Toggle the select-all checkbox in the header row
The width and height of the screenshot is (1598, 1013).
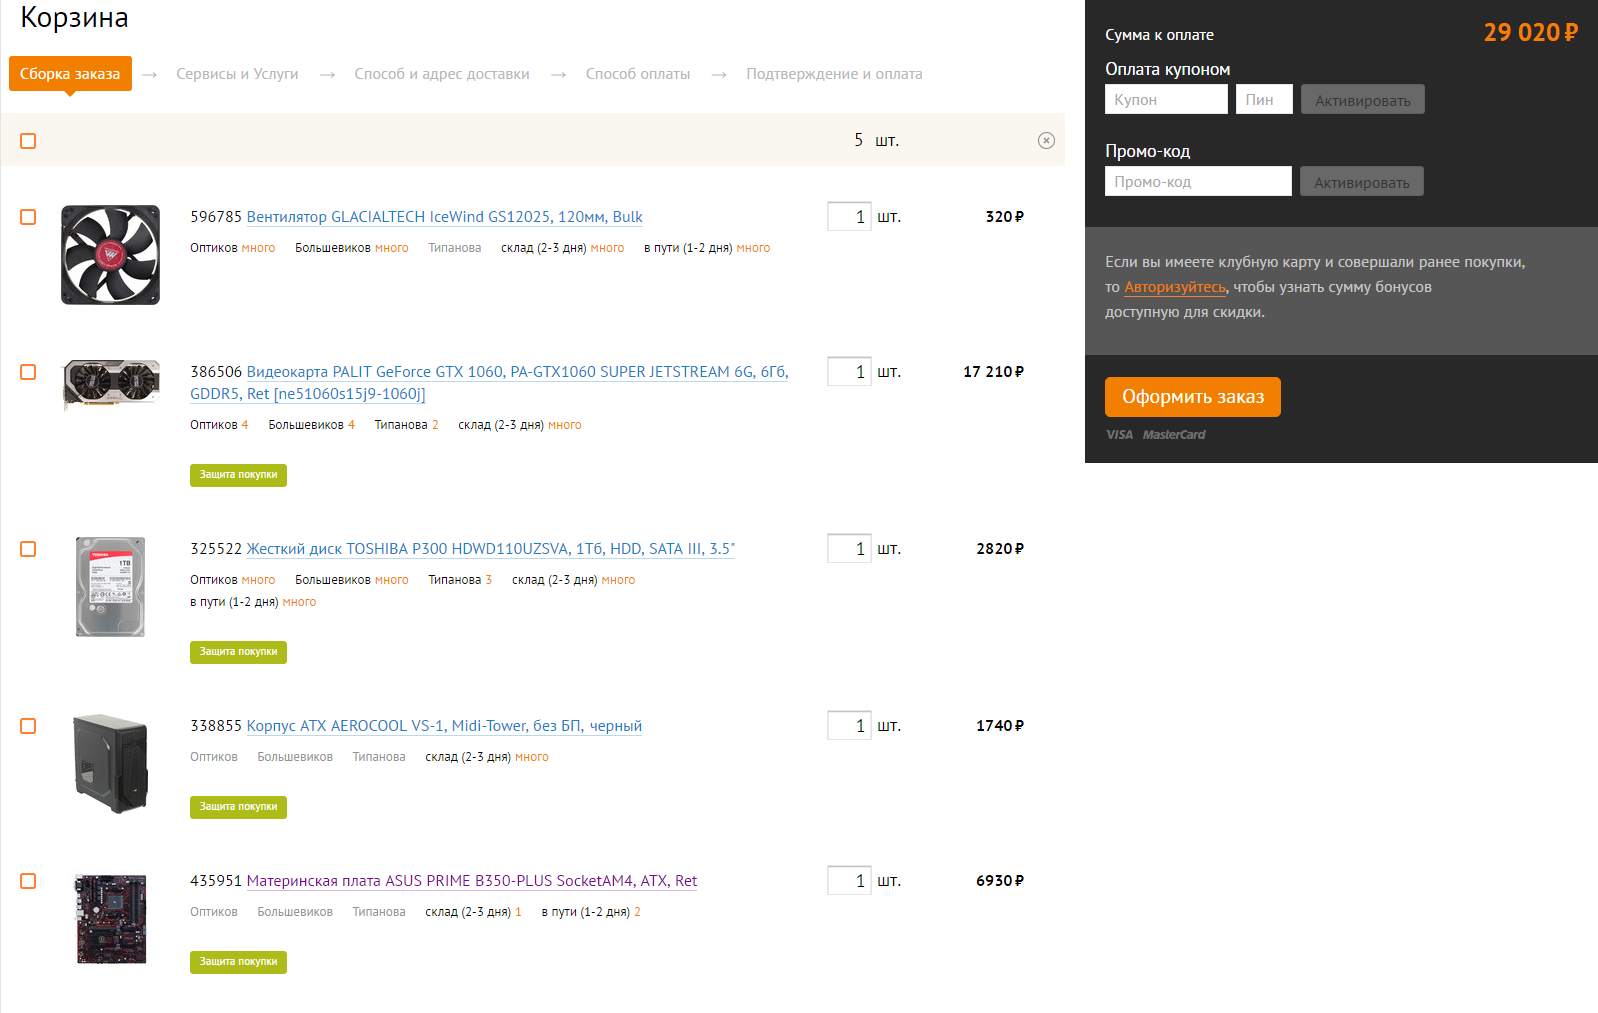[x=28, y=141]
